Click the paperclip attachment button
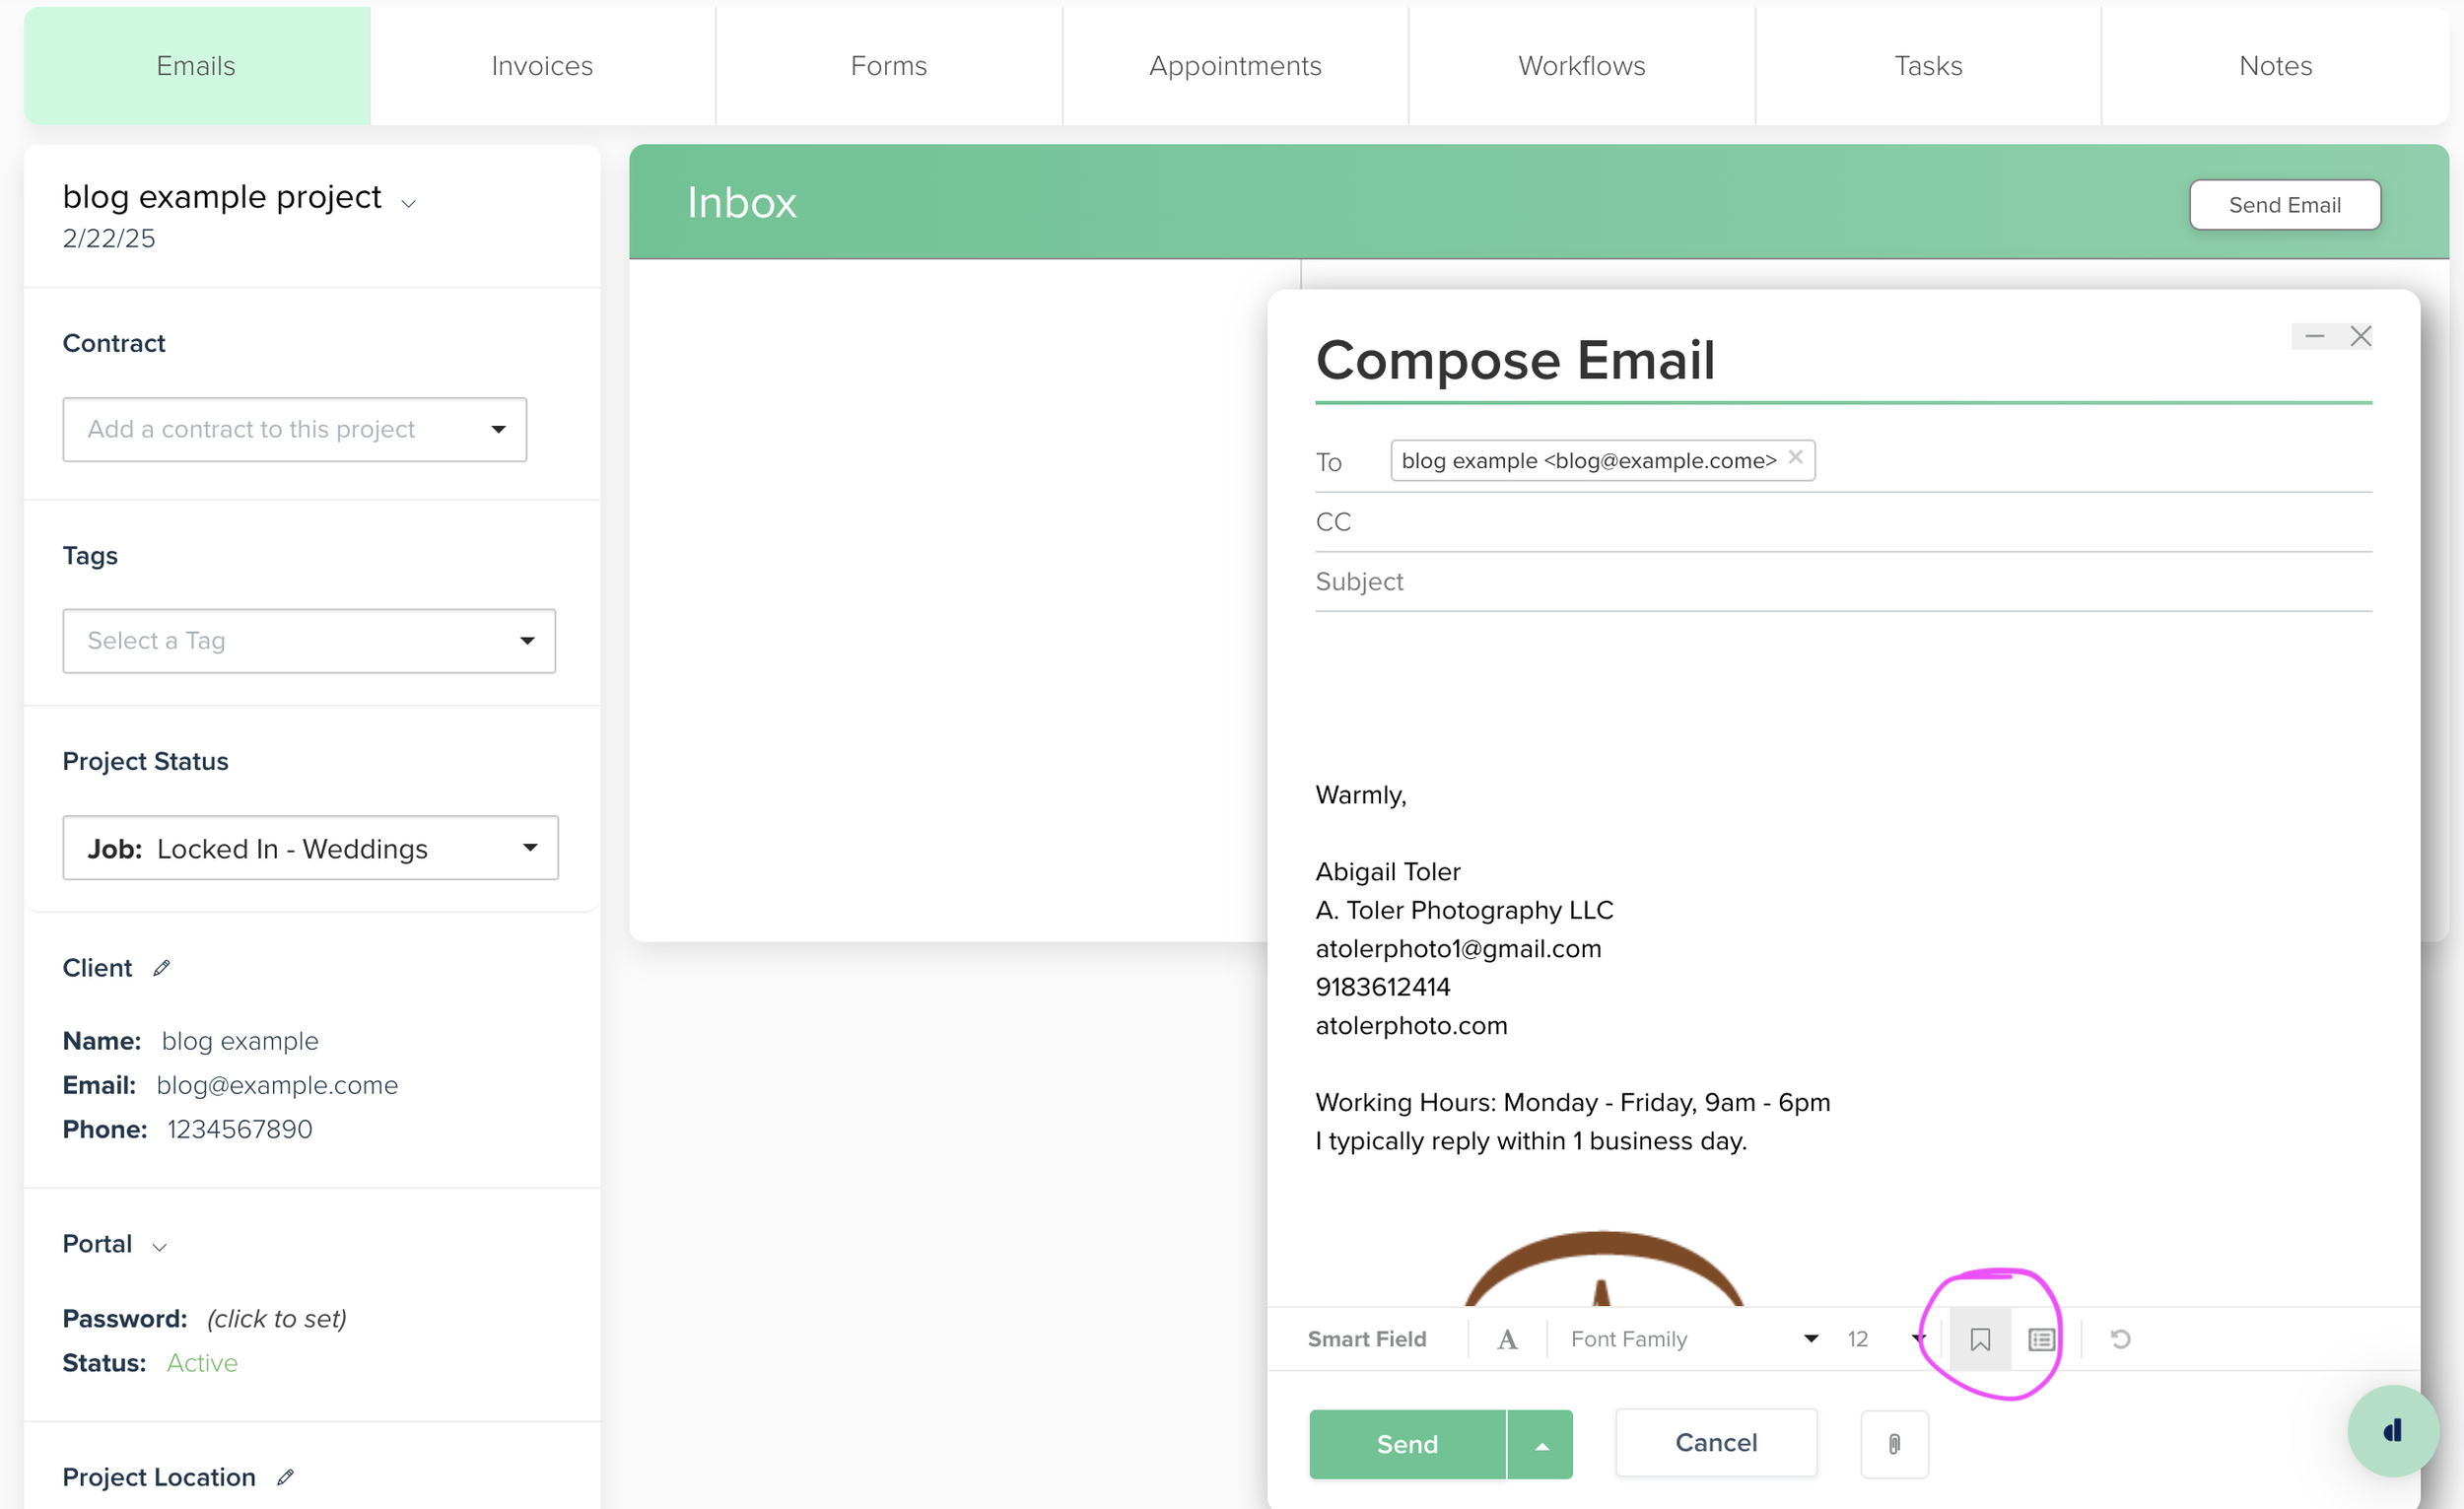This screenshot has width=2464, height=1509. click(x=1894, y=1443)
